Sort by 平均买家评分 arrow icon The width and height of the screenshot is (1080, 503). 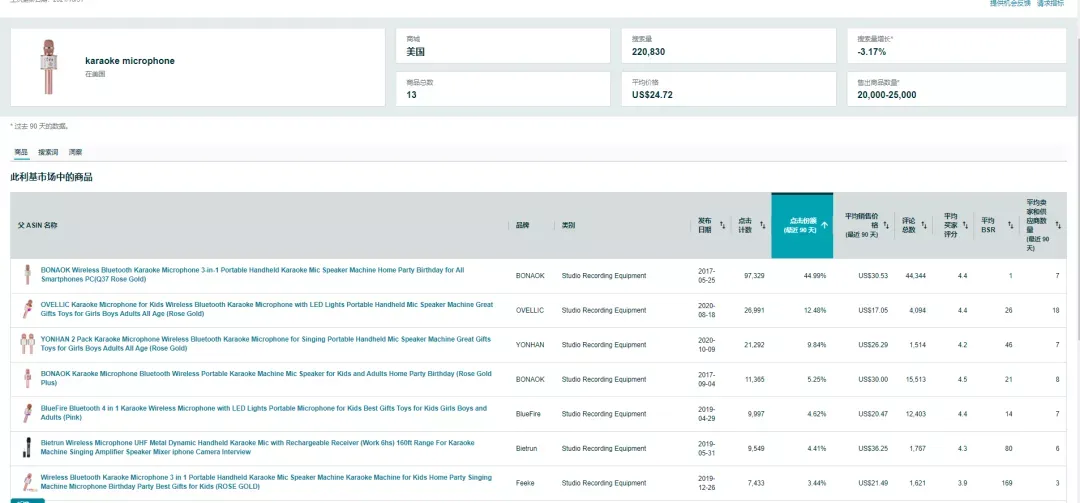(x=967, y=225)
